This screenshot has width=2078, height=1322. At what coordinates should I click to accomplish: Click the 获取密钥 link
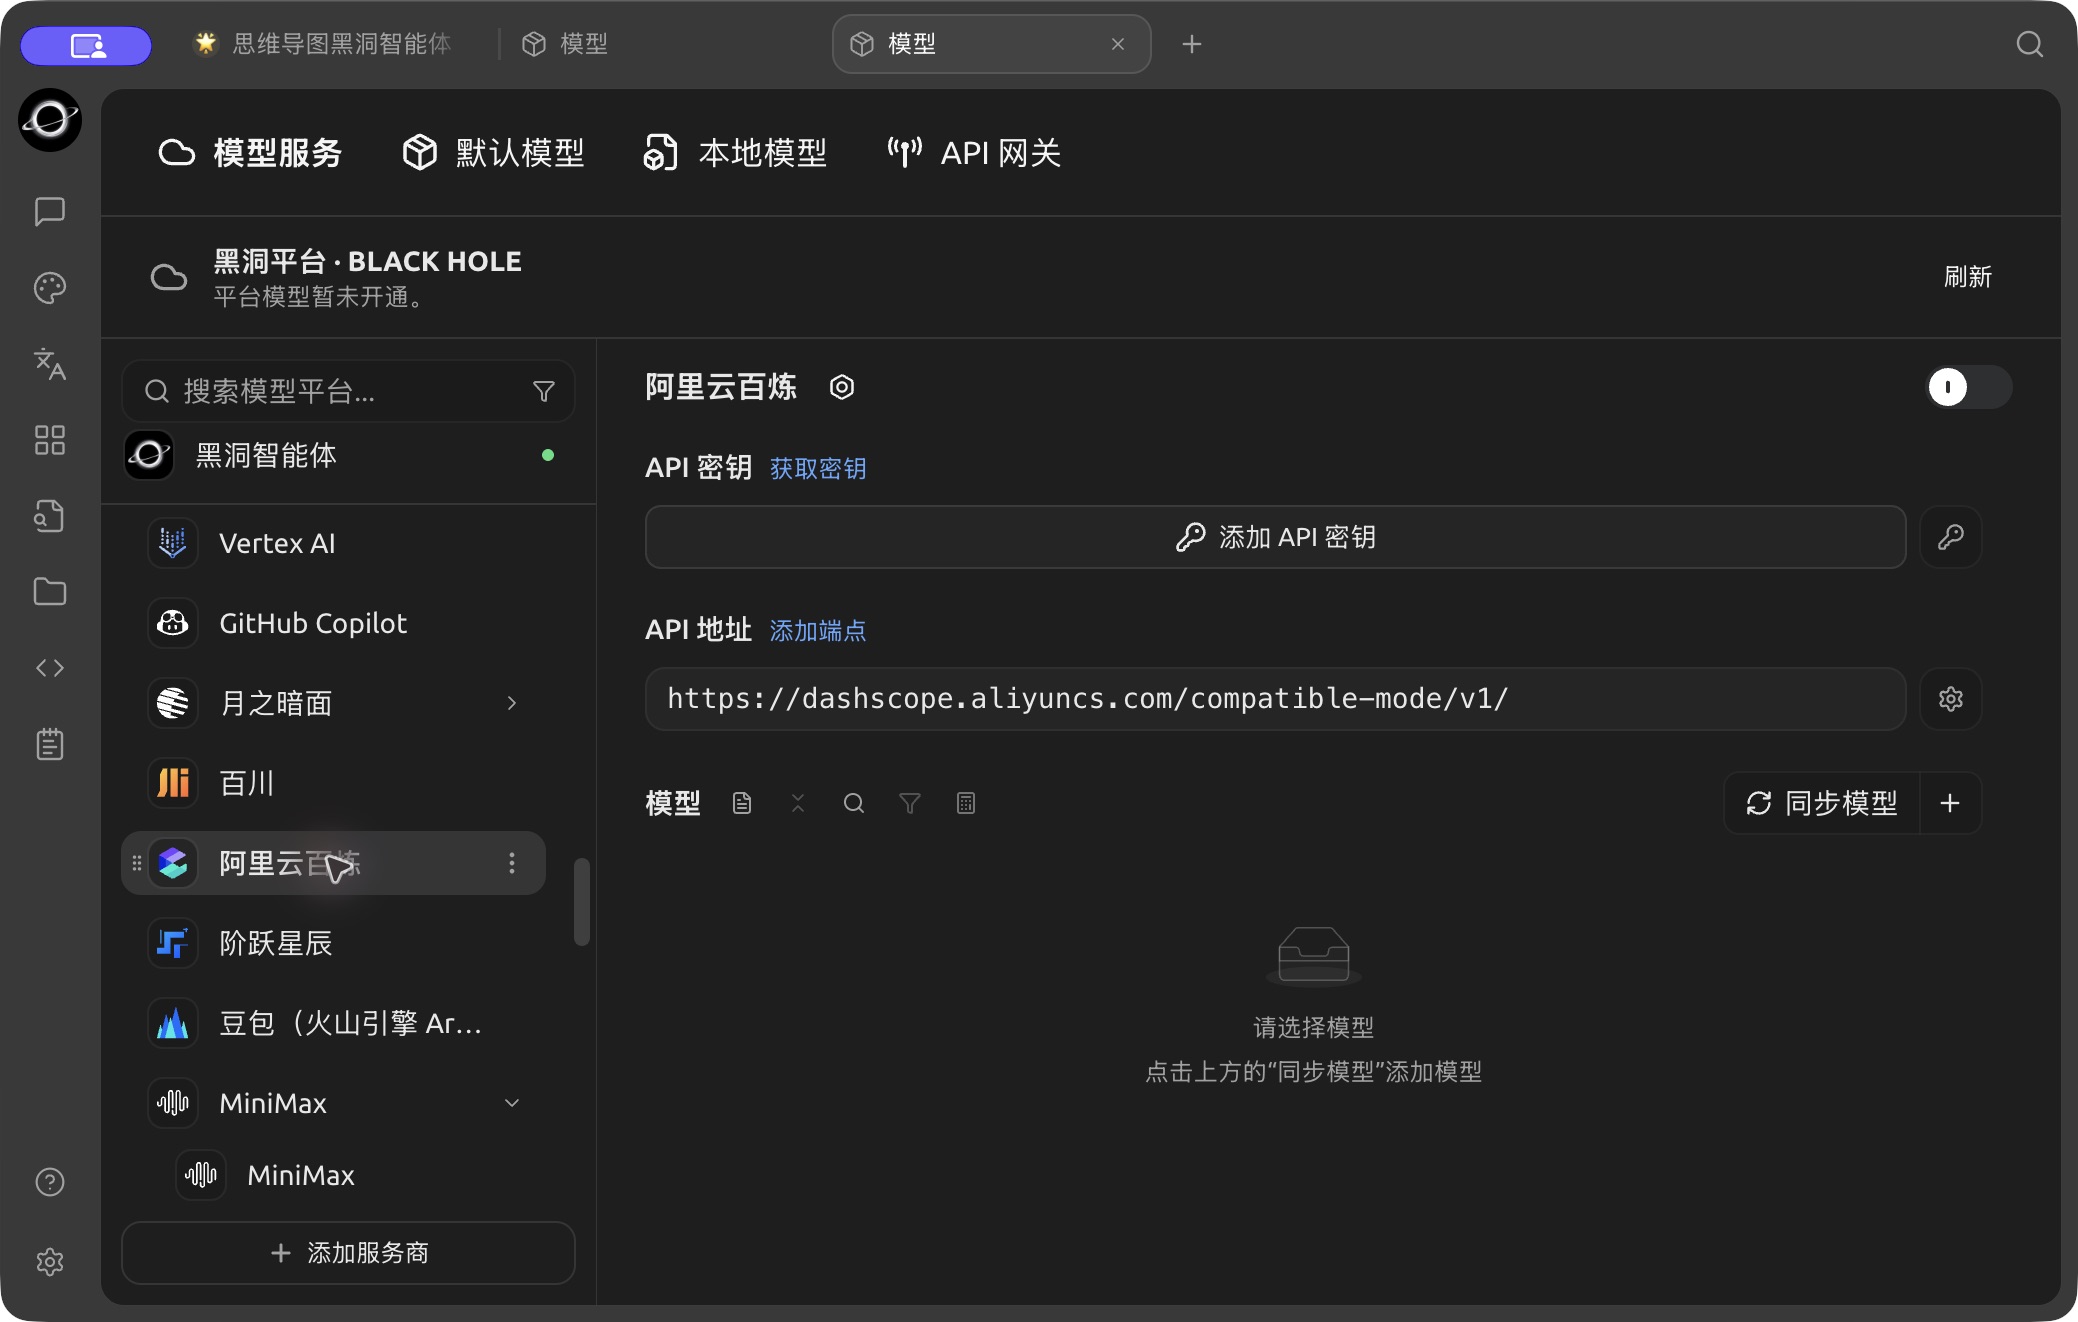tap(818, 468)
